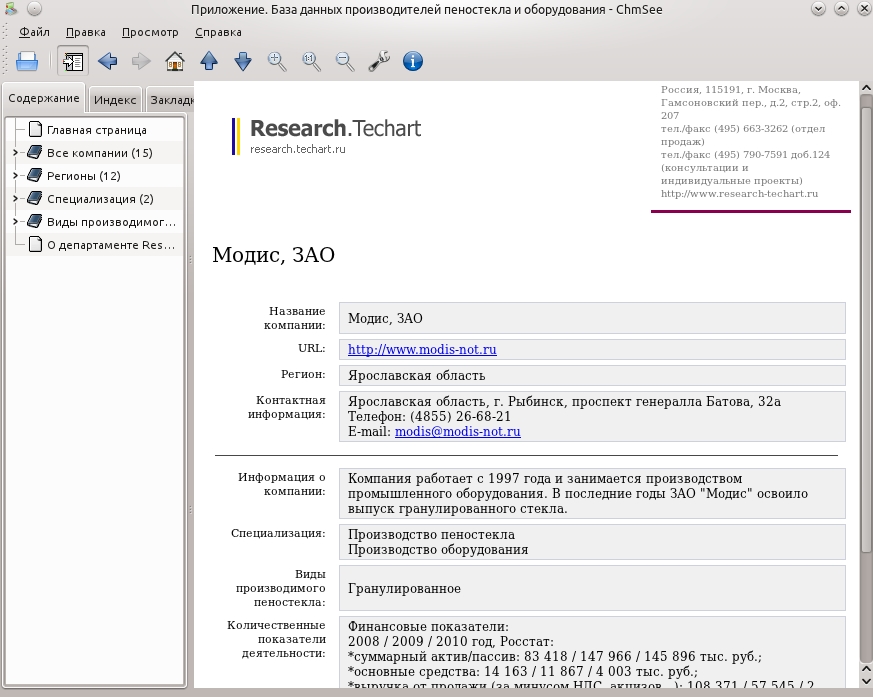Viewport: 873px width, 697px height.
Task: Open О департаменте Res... page
Action: (x=111, y=245)
